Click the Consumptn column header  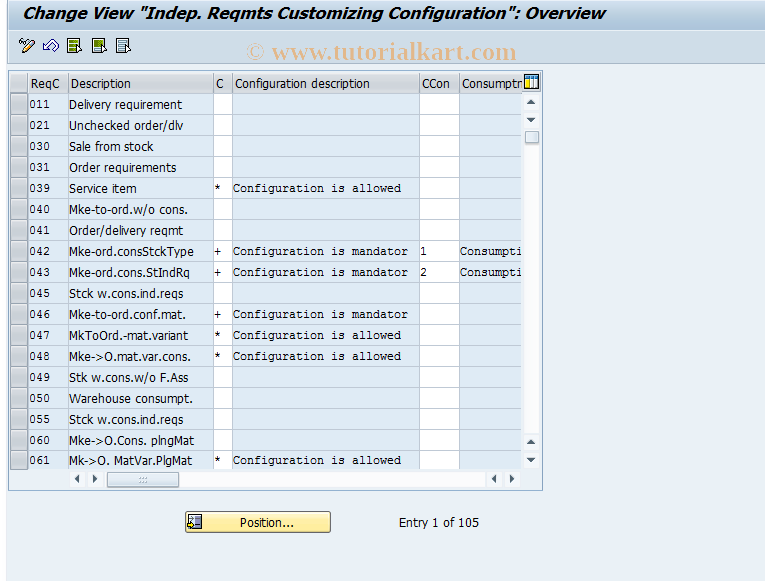coord(491,83)
